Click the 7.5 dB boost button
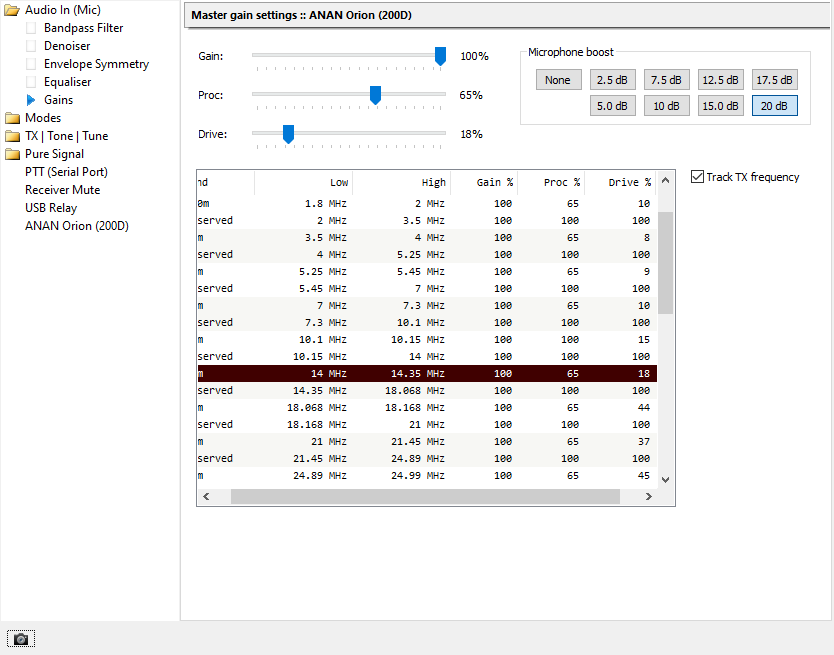This screenshot has height=655, width=834. tap(666, 80)
